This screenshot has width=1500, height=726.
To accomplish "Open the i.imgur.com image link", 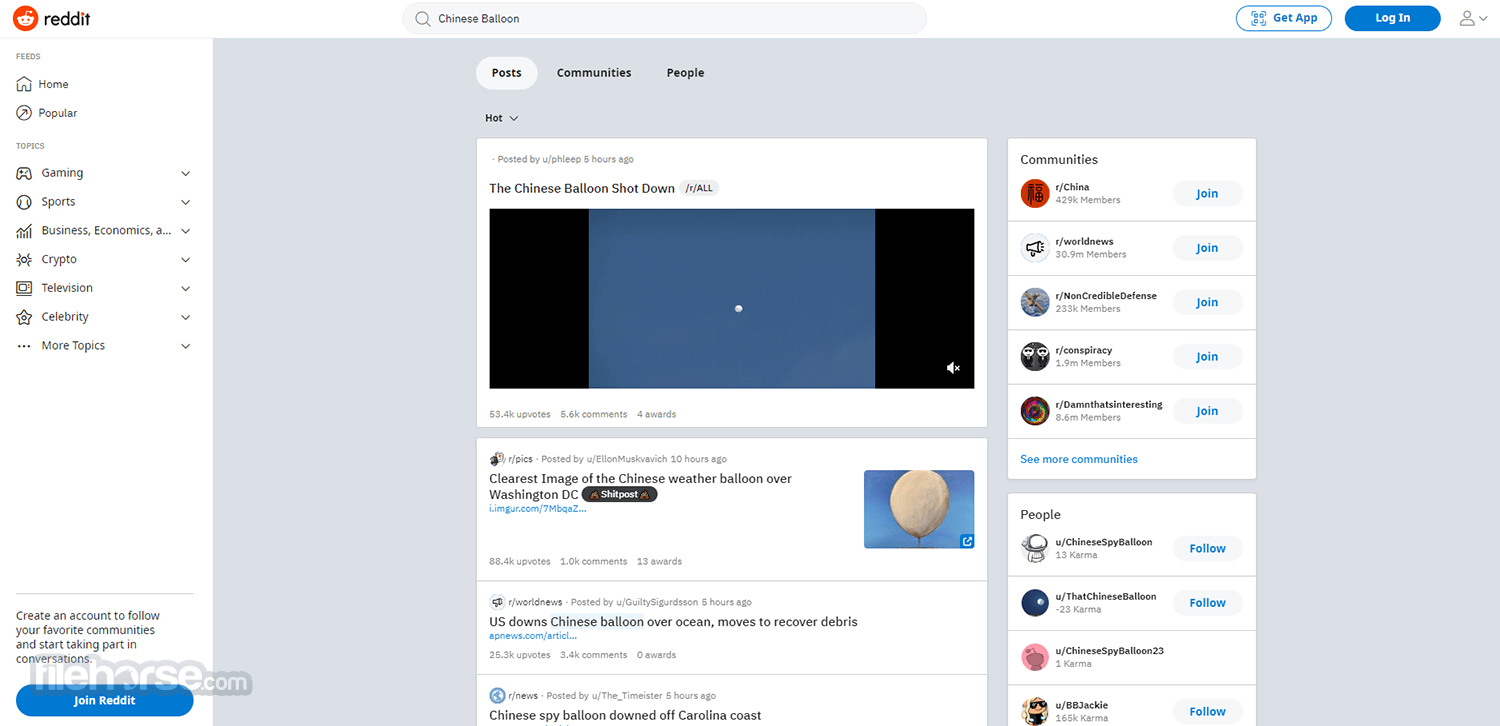I will click(x=538, y=509).
